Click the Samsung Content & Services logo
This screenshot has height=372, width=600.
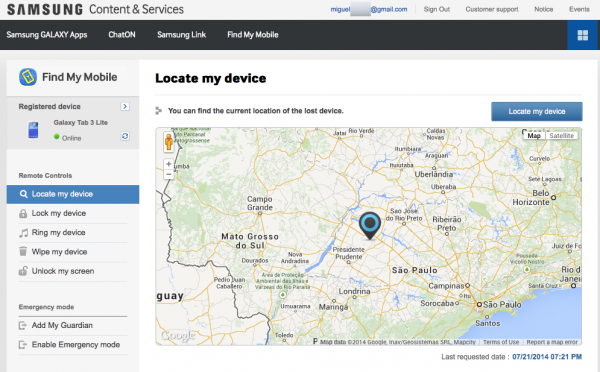tap(95, 9)
